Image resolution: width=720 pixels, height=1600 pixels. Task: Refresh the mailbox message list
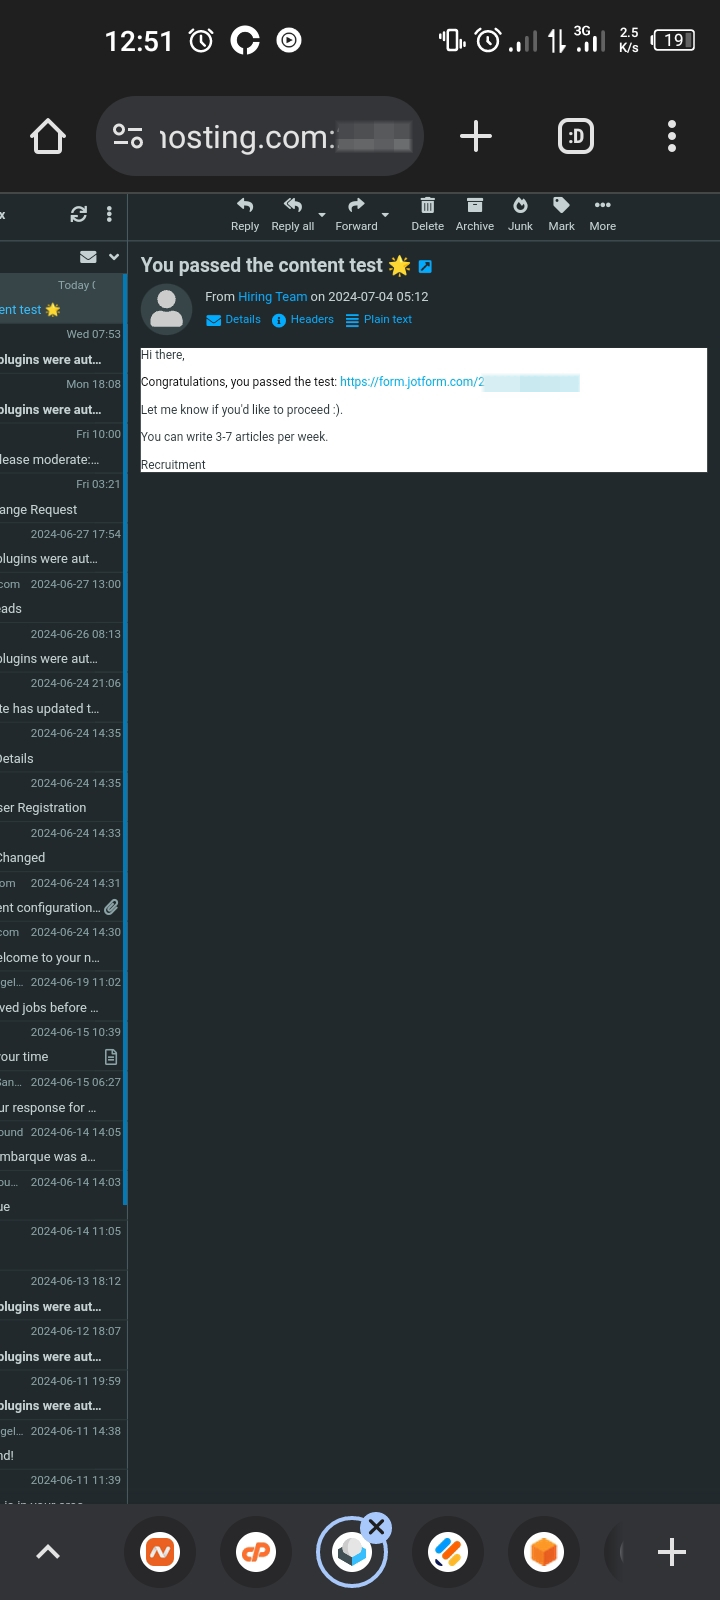[x=78, y=214]
